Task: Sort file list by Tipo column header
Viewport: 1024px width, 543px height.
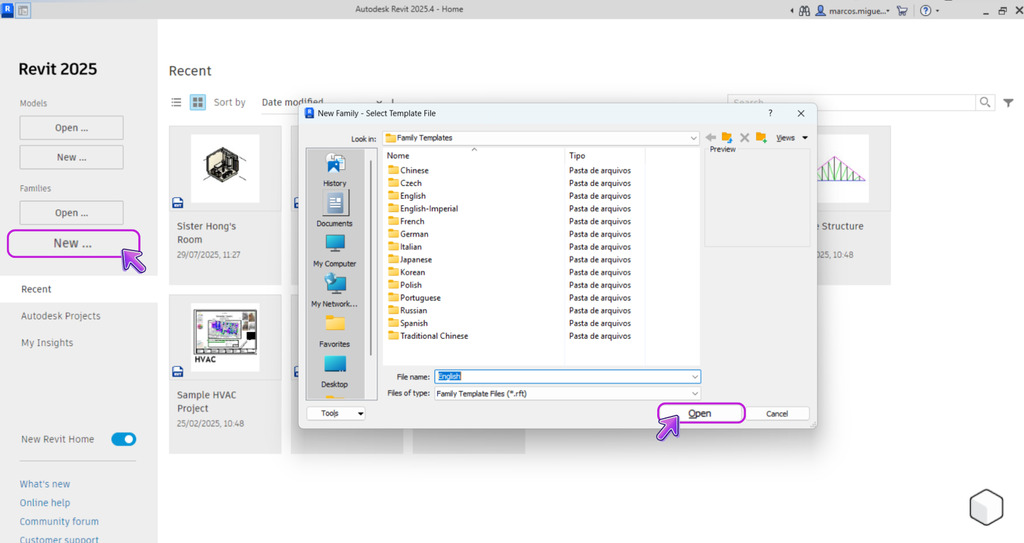Action: point(605,156)
